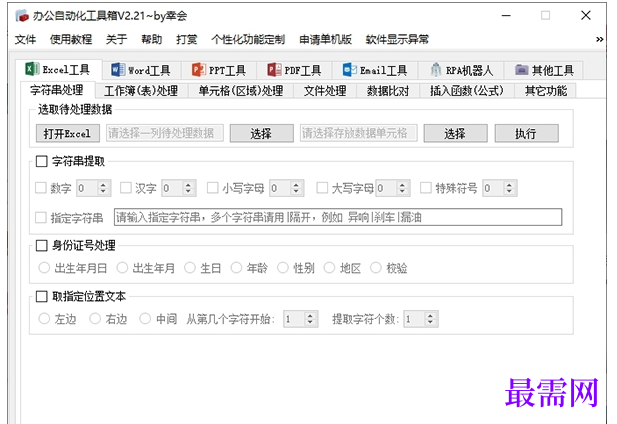Open the 其他工具 tab

544,70
